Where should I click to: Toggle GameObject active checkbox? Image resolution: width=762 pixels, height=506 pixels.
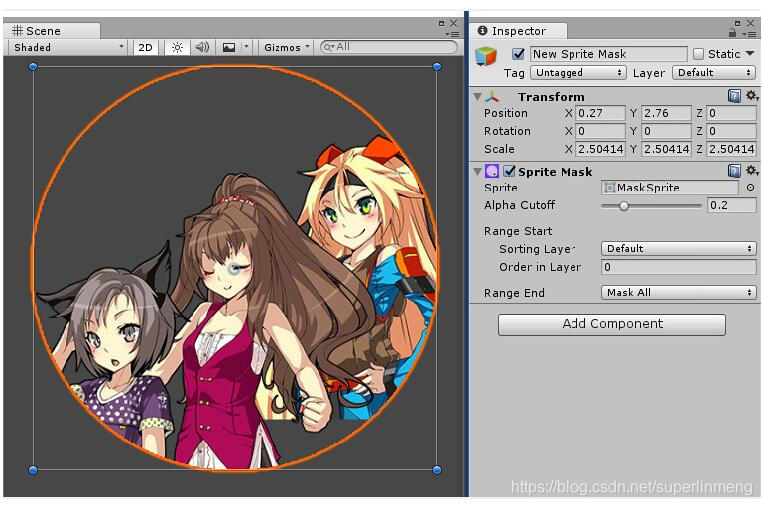point(518,53)
